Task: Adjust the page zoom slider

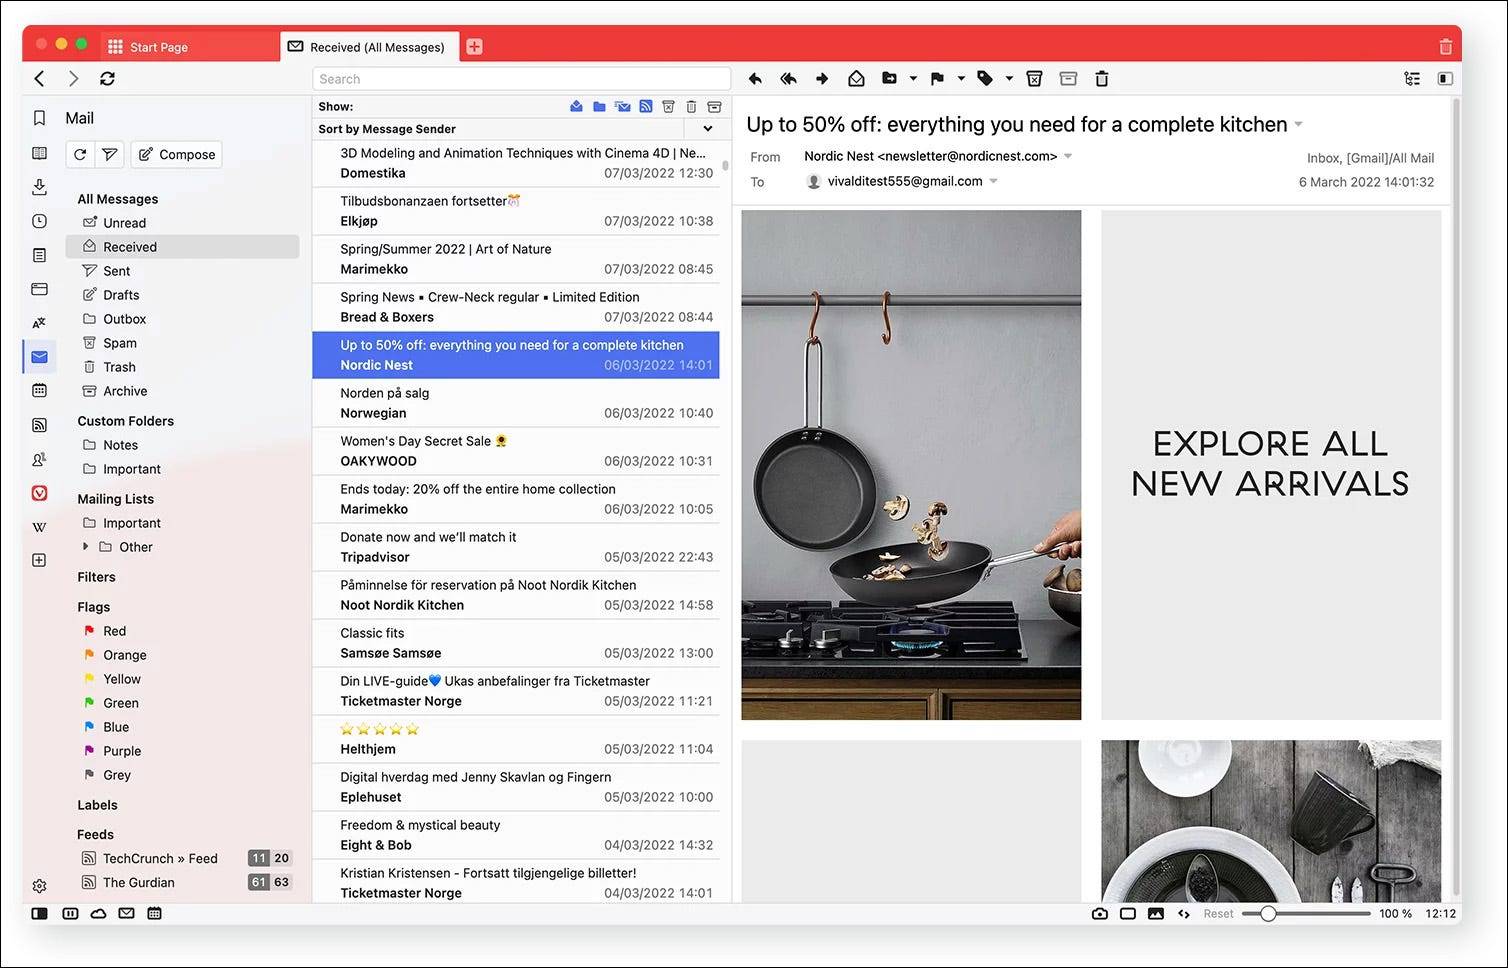Action: 1268,914
